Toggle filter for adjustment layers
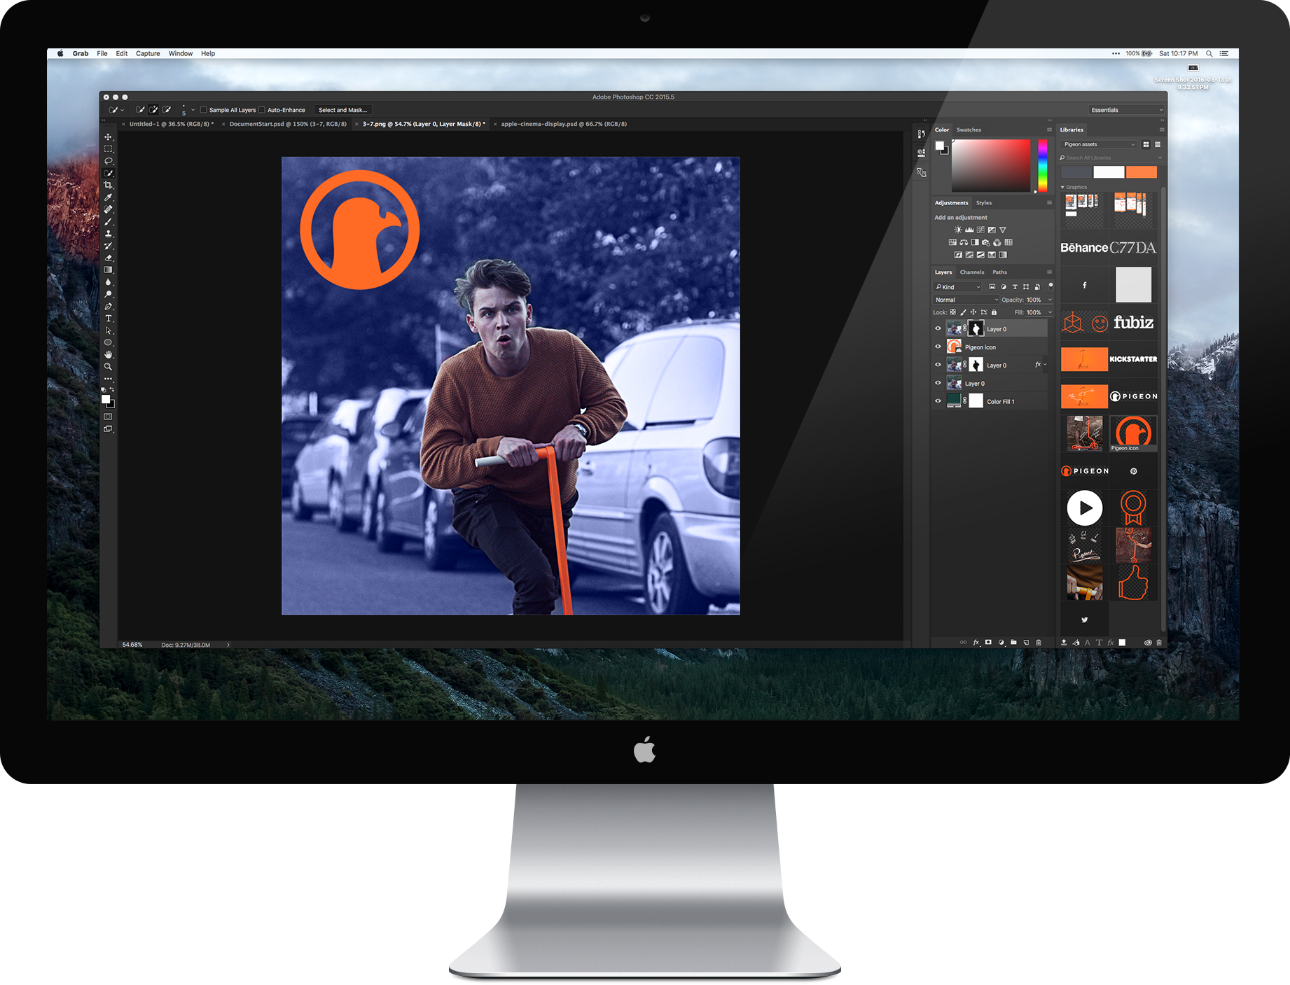The image size is (1290, 985). (1003, 287)
